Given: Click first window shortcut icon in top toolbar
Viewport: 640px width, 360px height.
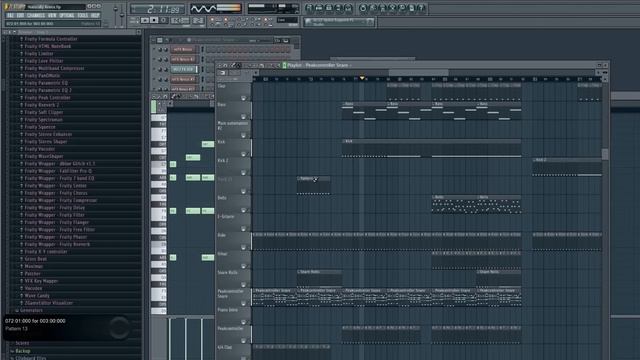Looking at the screenshot, I should pyautogui.click(x=309, y=8).
